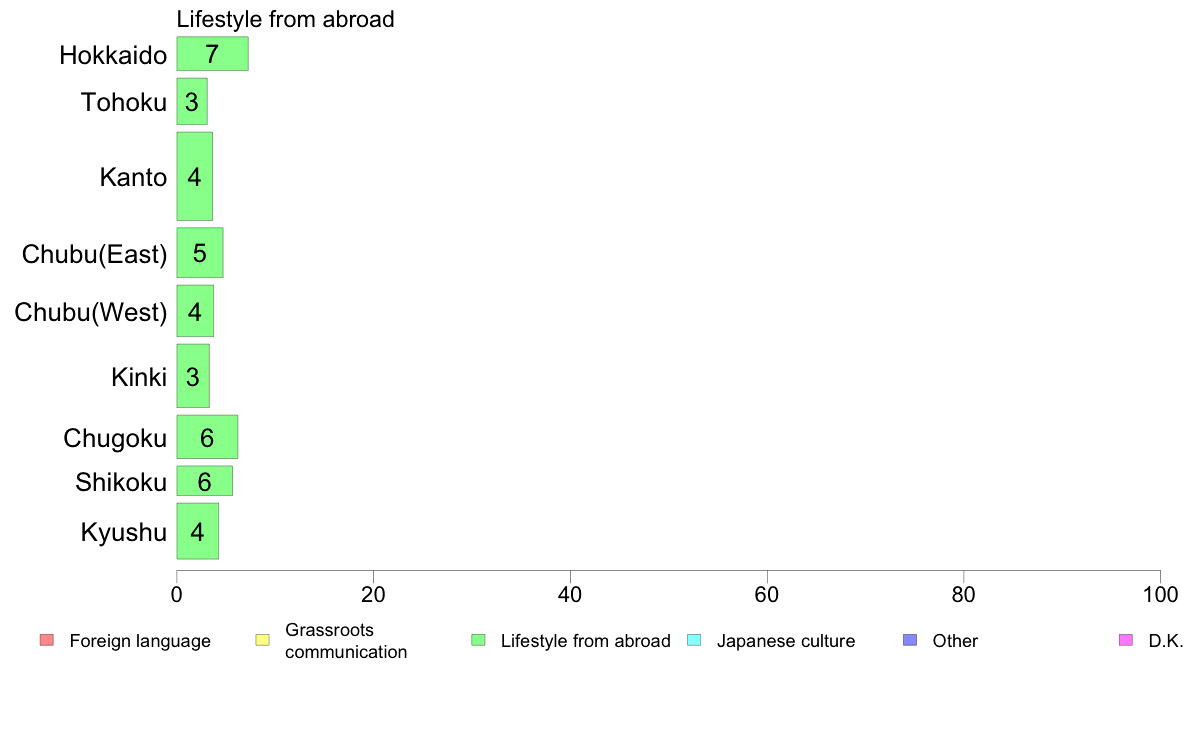Click the Lifestyle from abroad chart title
This screenshot has height=736, width=1188.
click(286, 19)
